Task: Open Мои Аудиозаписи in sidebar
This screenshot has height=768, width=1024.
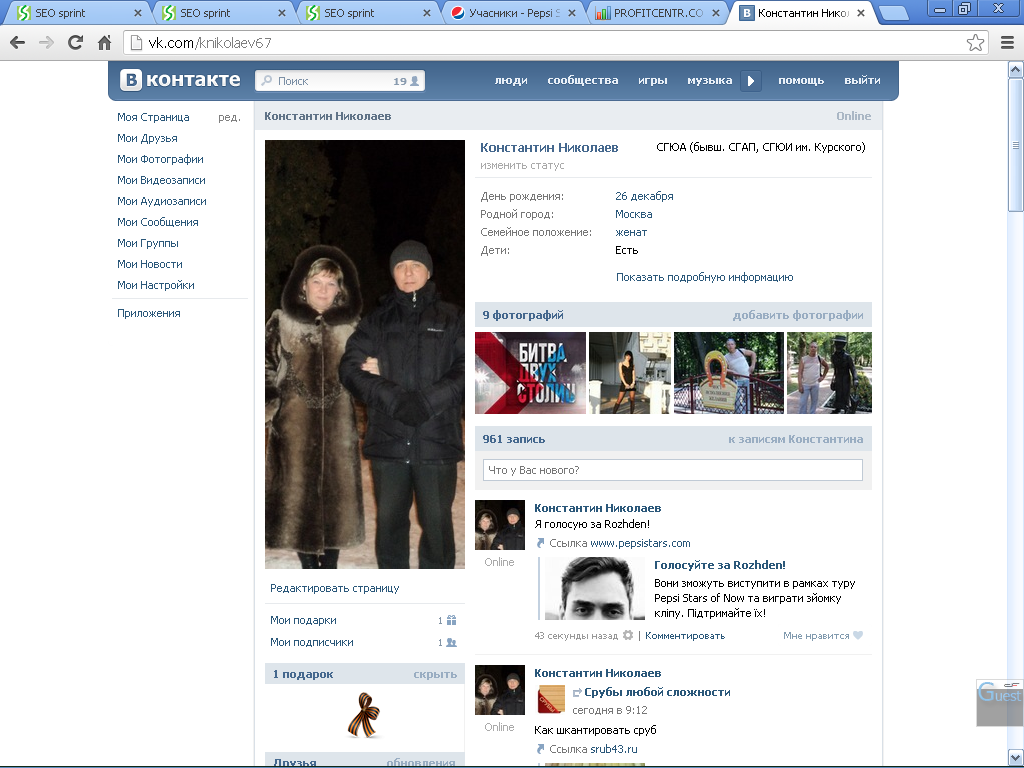Action: point(162,201)
